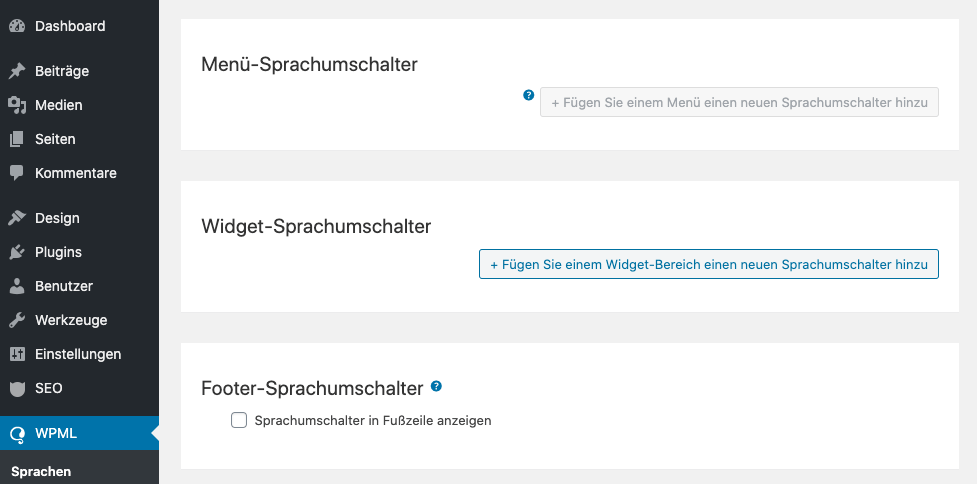This screenshot has height=484, width=977.
Task: Open help tooltip beside Footer-Sprachumschalter heading
Action: tap(436, 386)
